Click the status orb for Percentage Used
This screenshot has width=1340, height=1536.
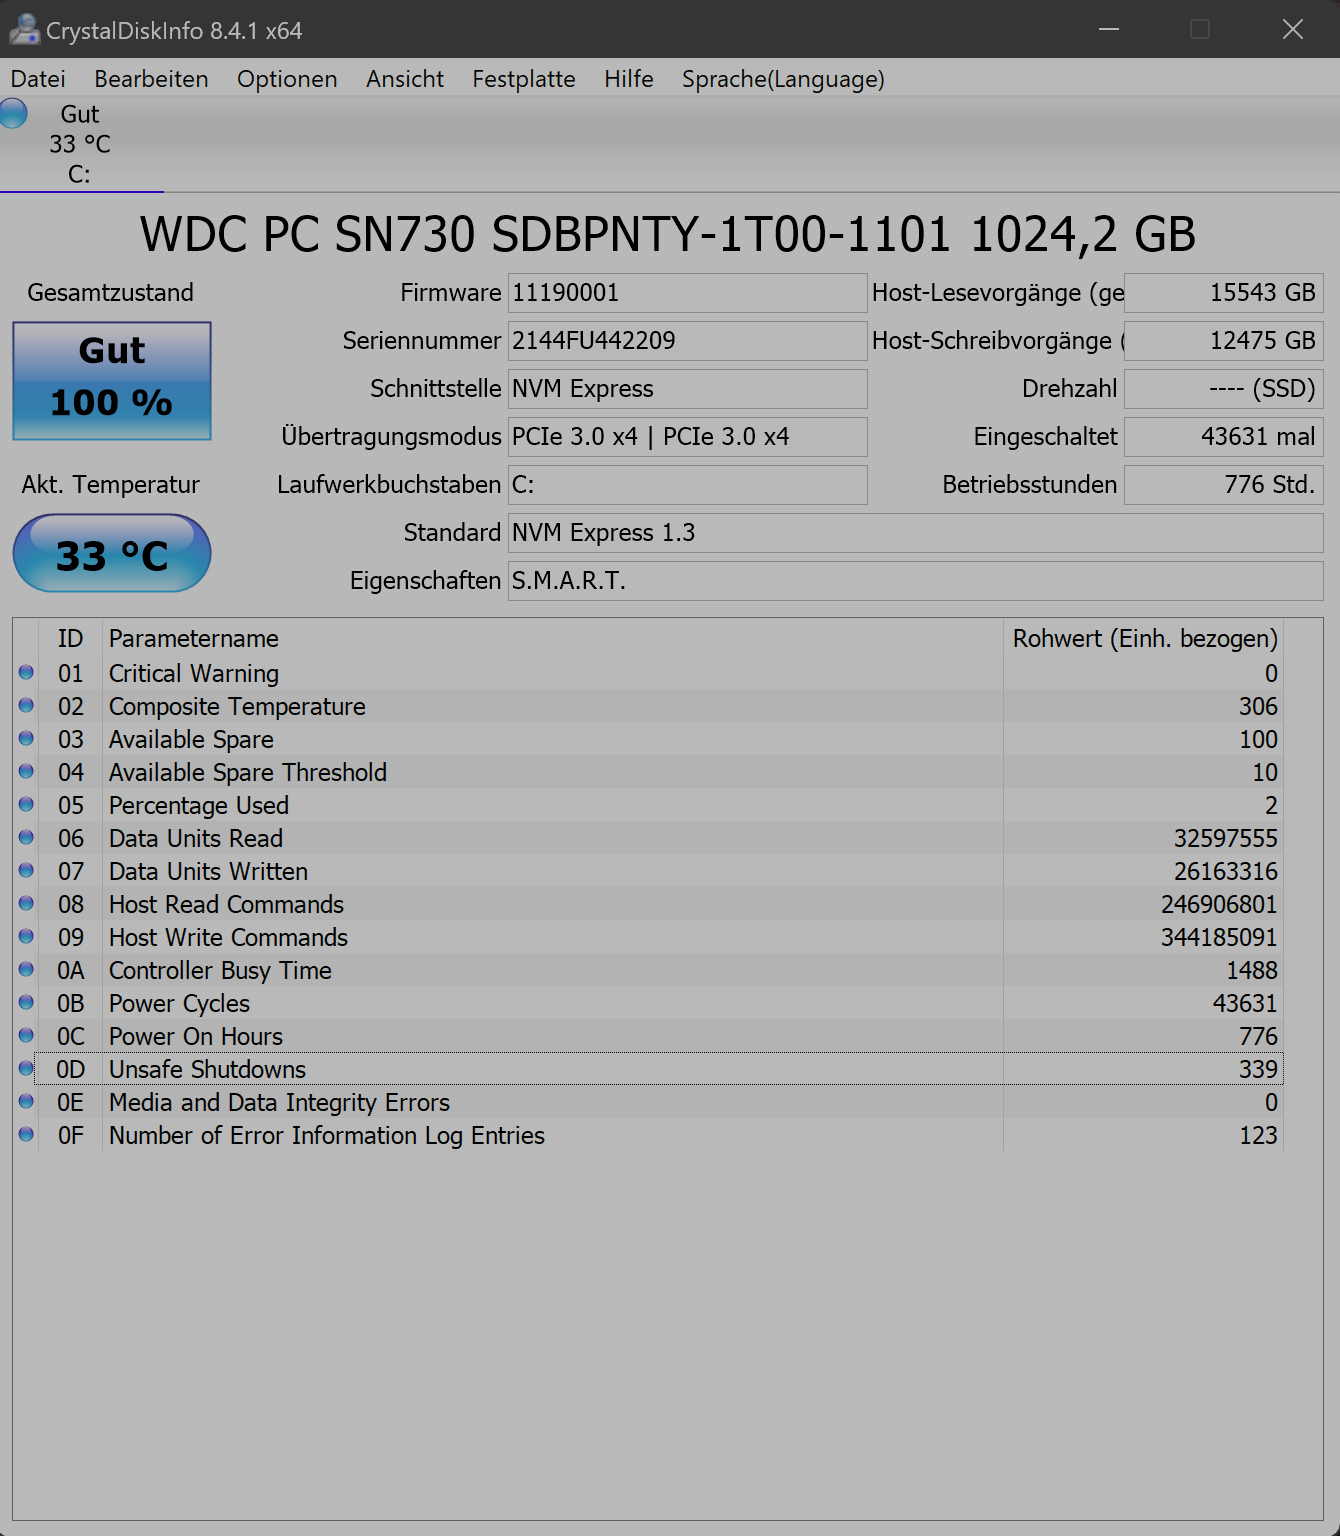[x=26, y=804]
